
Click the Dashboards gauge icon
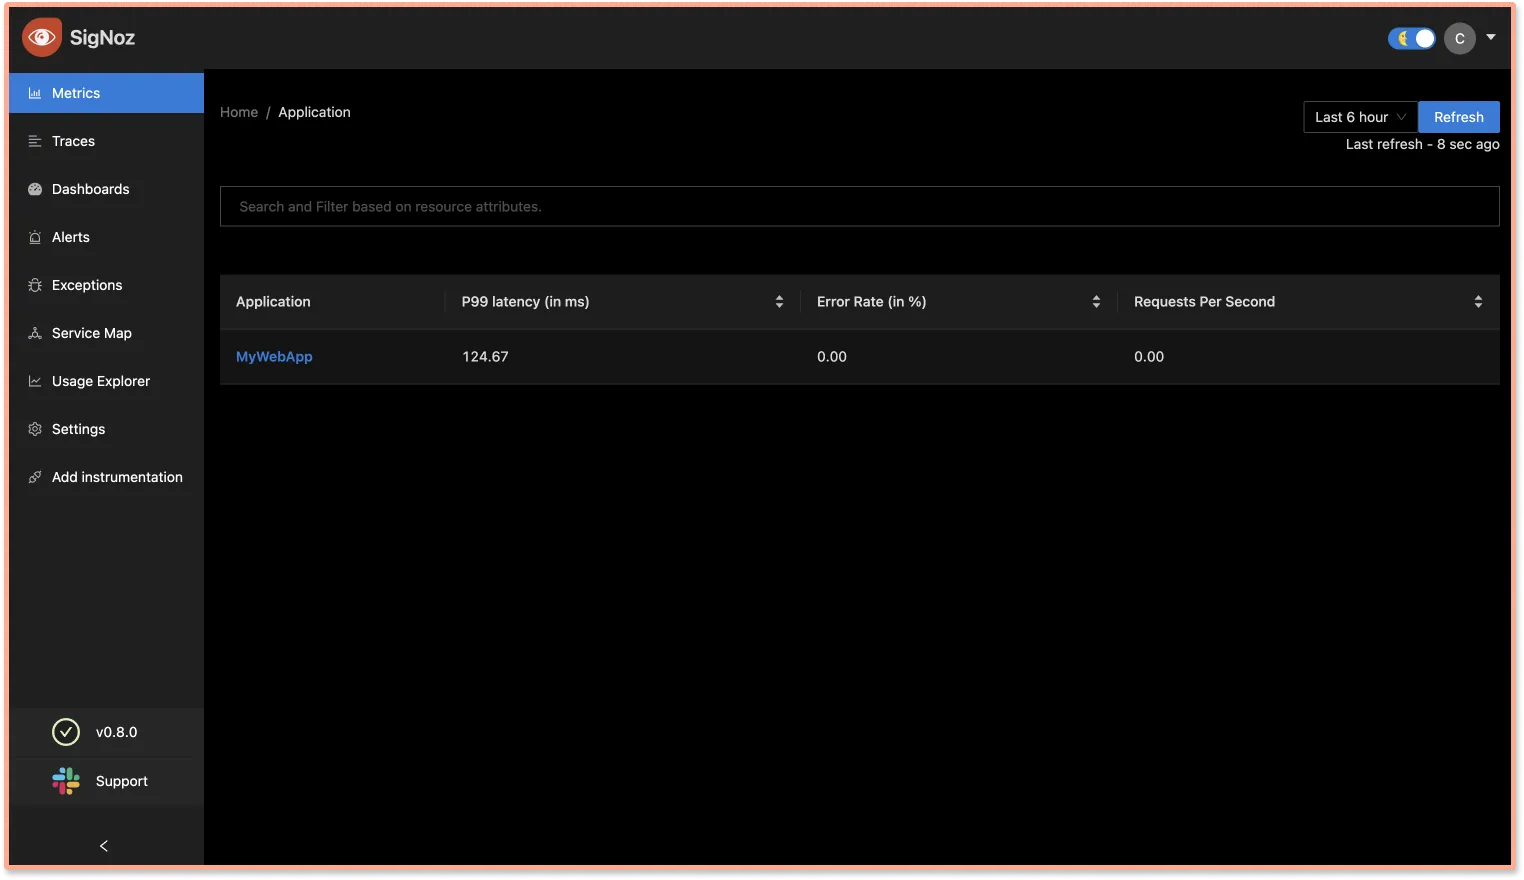pyautogui.click(x=35, y=189)
